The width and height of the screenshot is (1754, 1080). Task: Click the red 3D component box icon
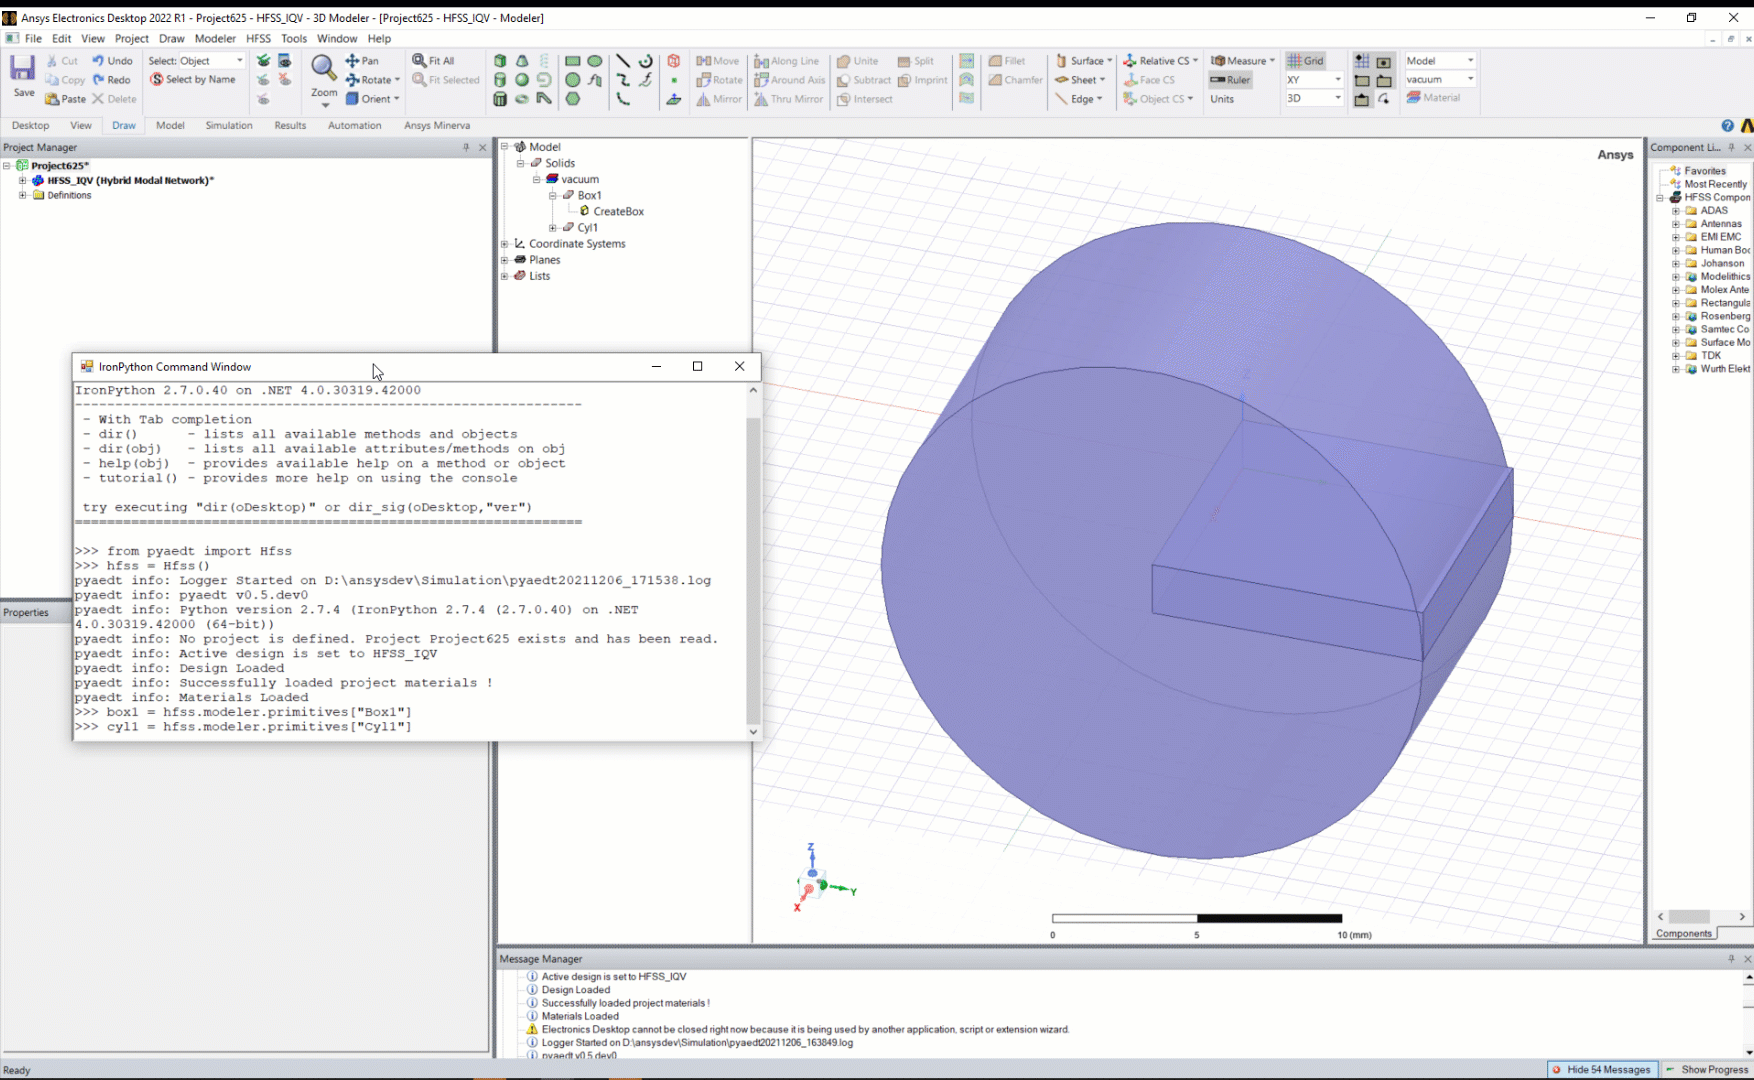tap(674, 61)
